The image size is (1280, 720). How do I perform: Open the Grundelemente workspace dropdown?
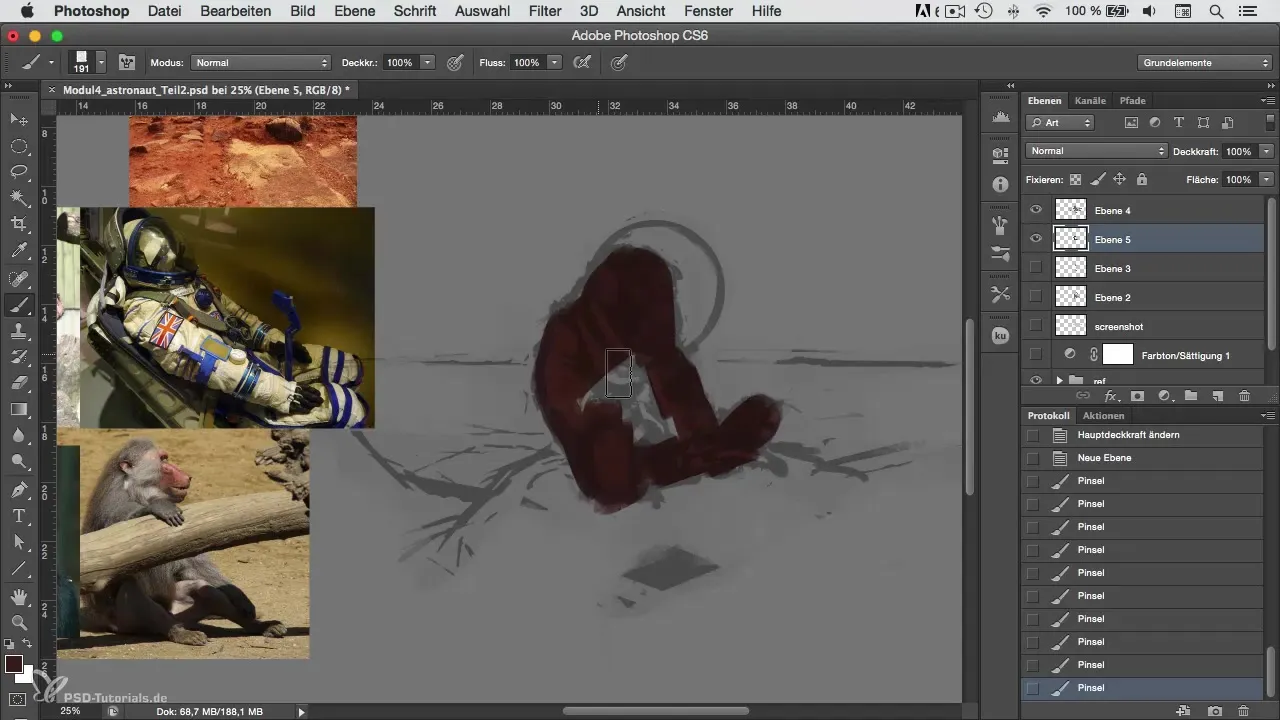(x=1204, y=62)
